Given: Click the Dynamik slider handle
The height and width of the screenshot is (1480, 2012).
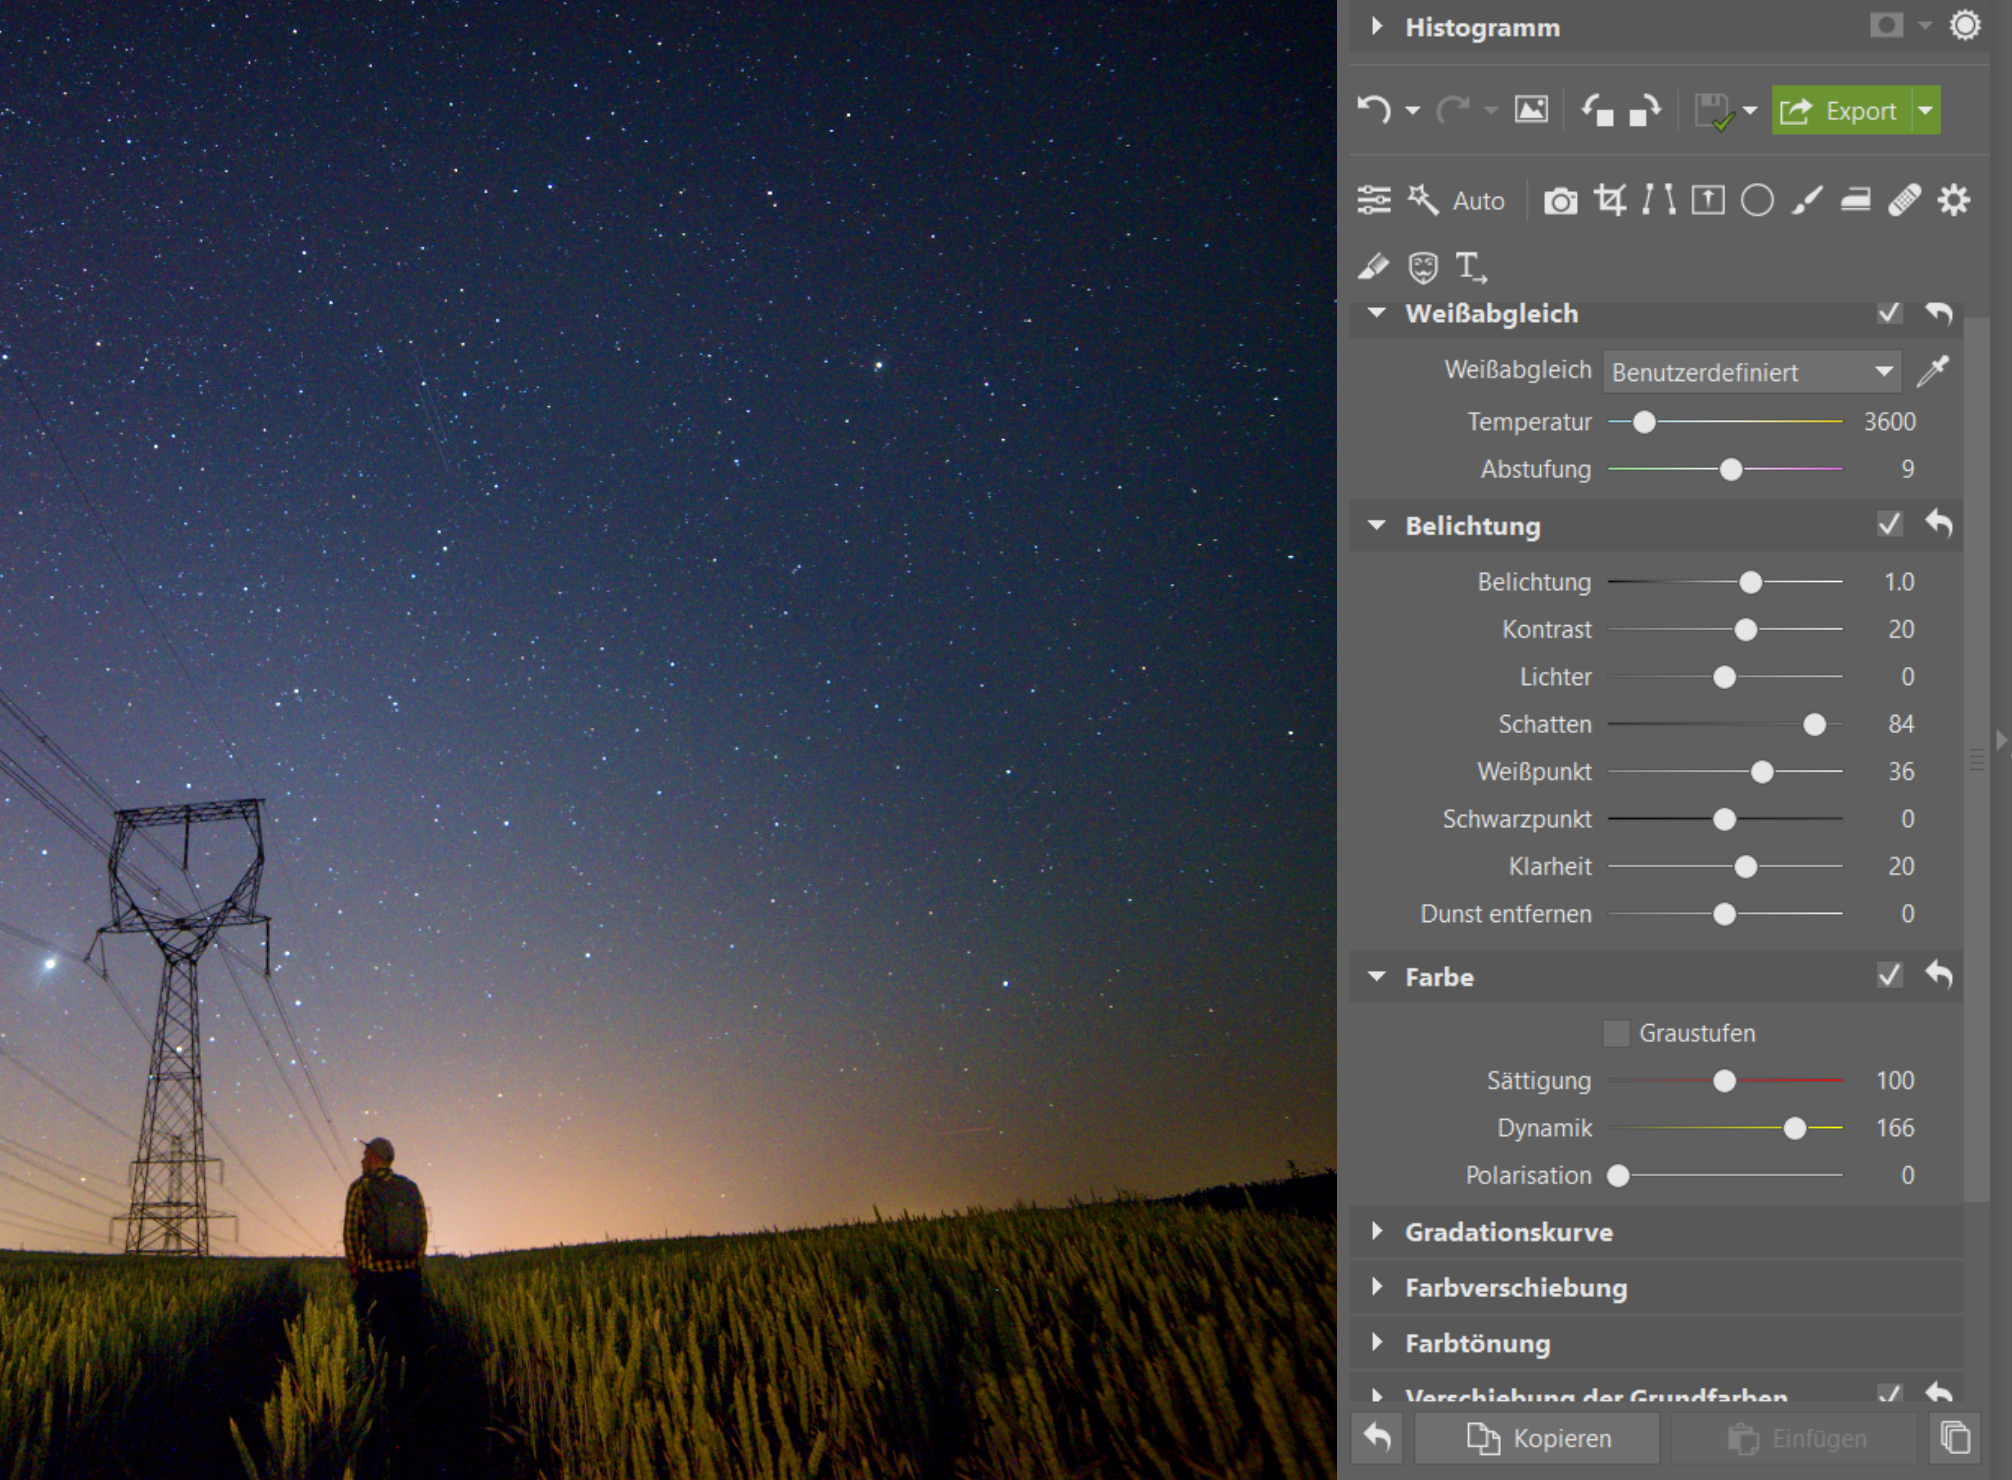Looking at the screenshot, I should tap(1795, 1128).
